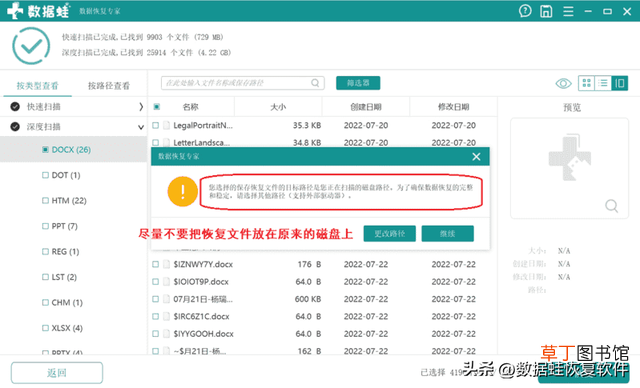Select the $IYYGOOH.docx file name
Viewport: 640px width, 388px height.
click(203, 334)
